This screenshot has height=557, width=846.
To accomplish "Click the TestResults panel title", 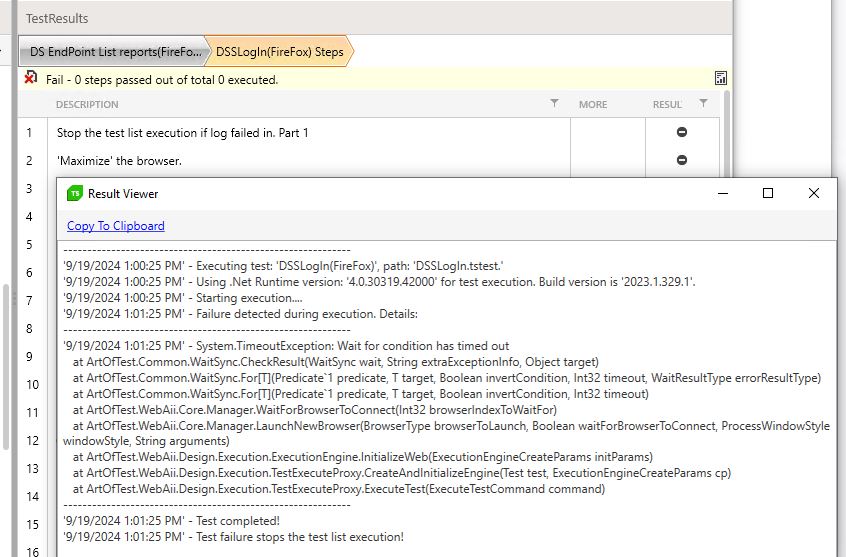I will pyautogui.click(x=57, y=18).
